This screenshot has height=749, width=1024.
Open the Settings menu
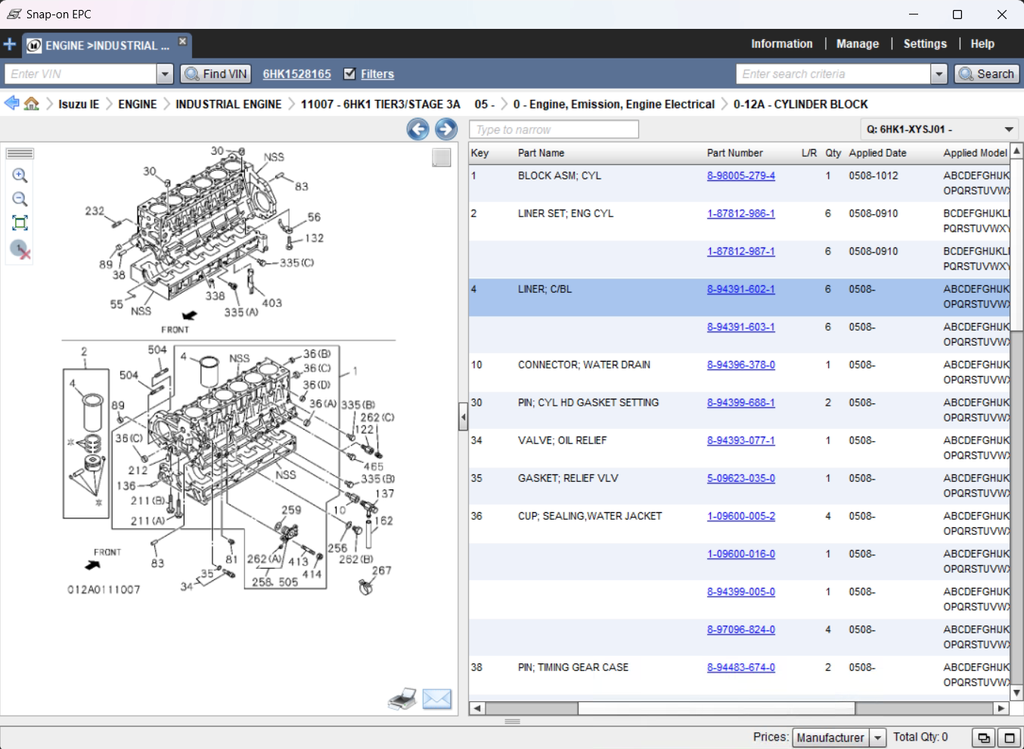[x=925, y=44]
